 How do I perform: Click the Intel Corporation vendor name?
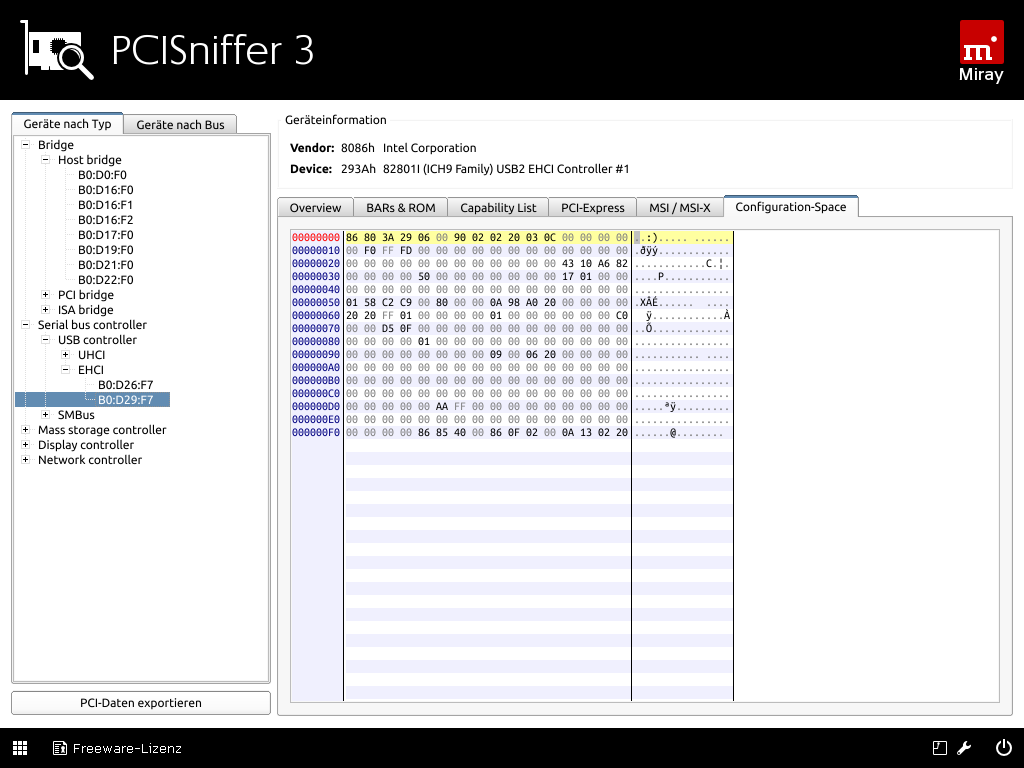[x=430, y=148]
